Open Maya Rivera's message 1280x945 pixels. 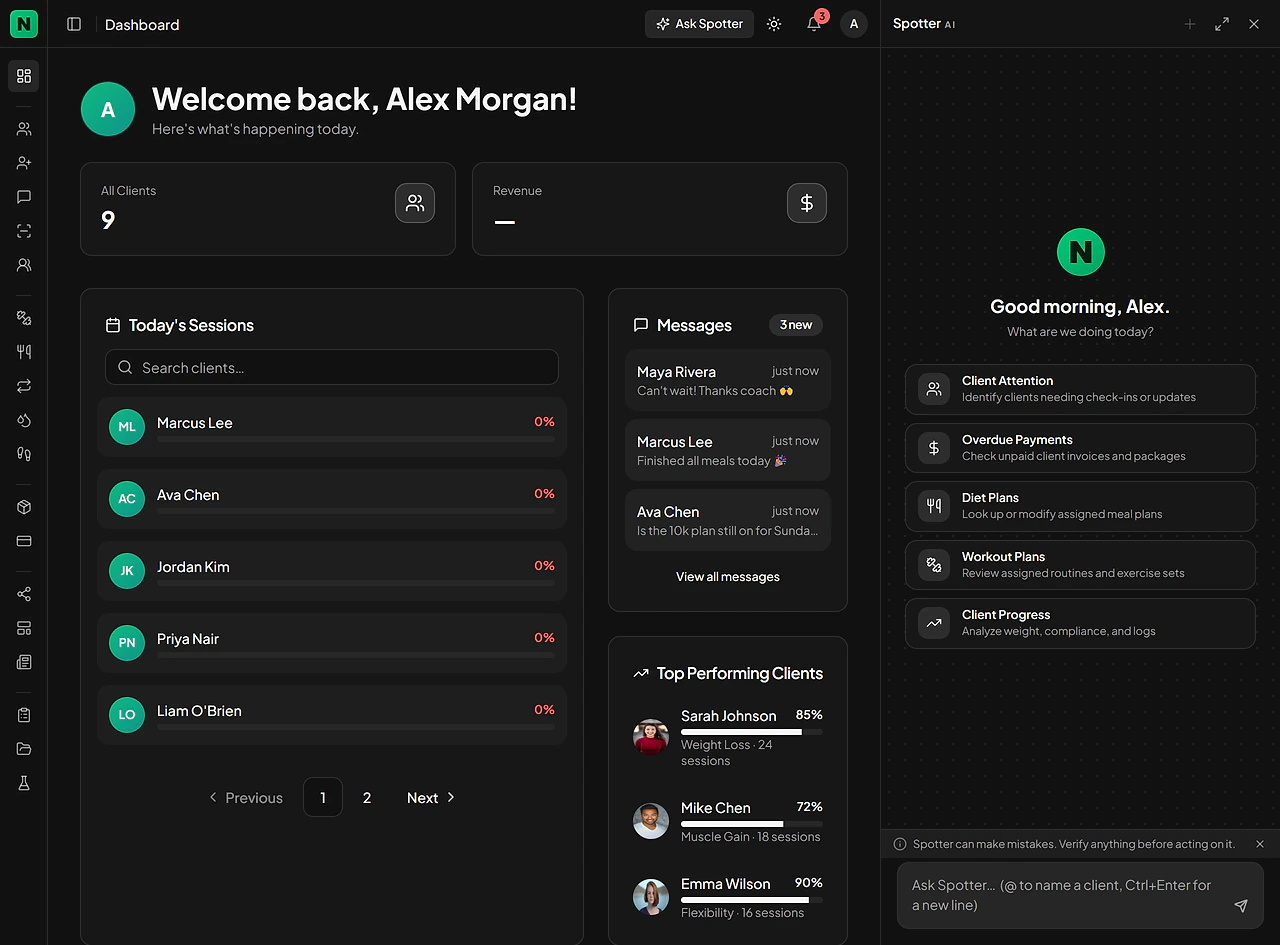point(728,380)
